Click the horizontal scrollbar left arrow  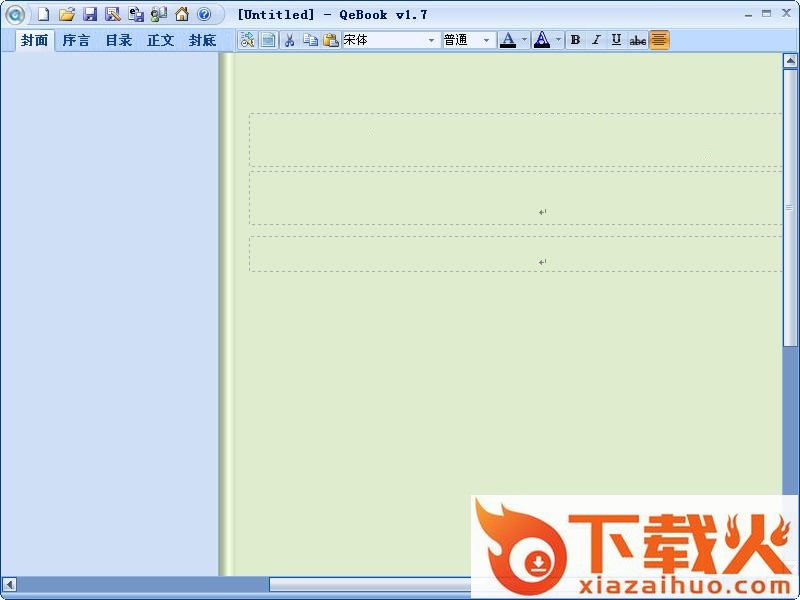click(x=9, y=584)
